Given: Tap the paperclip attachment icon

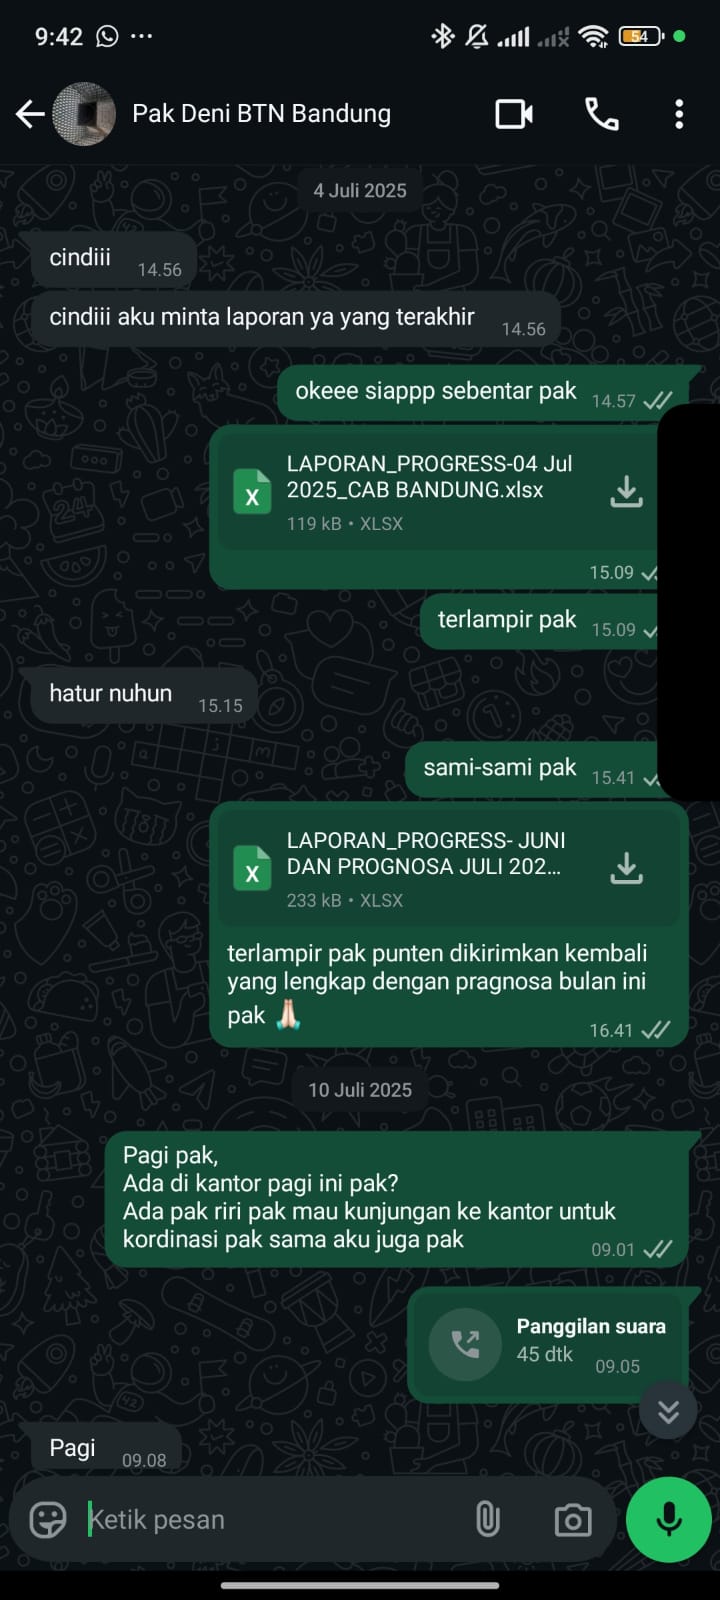Looking at the screenshot, I should pyautogui.click(x=487, y=1520).
